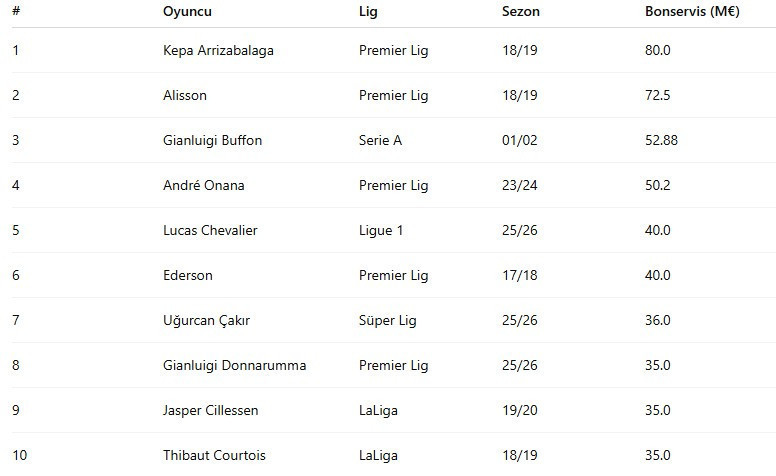
Task: Click the 01/02 season cell
Action: 520,140
